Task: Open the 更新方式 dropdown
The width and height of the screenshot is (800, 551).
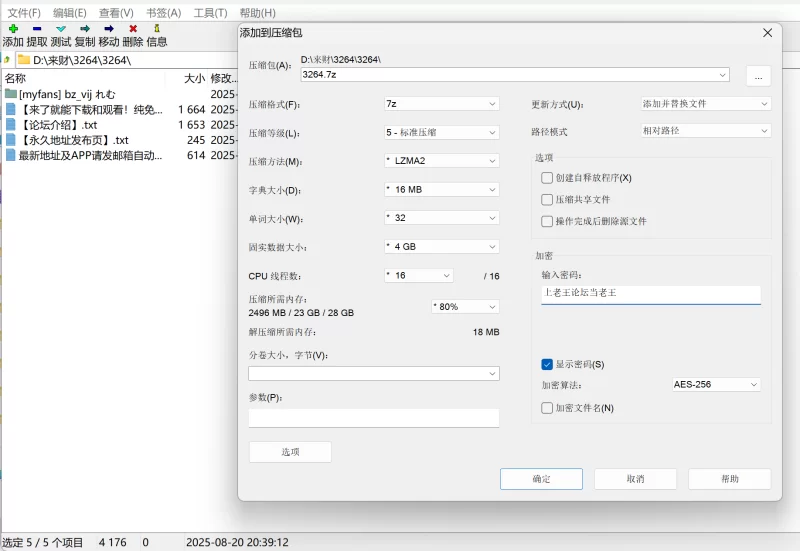Action: tap(706, 104)
